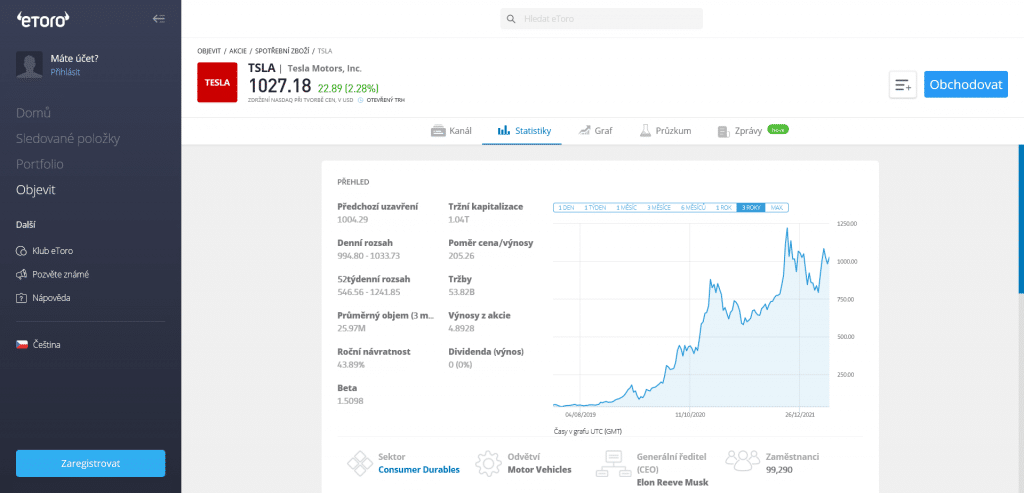Viewport: 1024px width, 493px height.
Task: Open the Čeština language selector
Action: [x=39, y=344]
